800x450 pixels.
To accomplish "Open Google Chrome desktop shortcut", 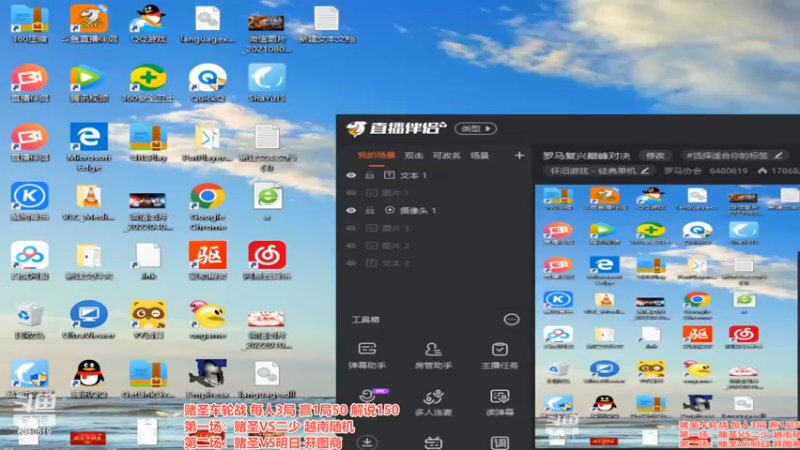I will 208,206.
